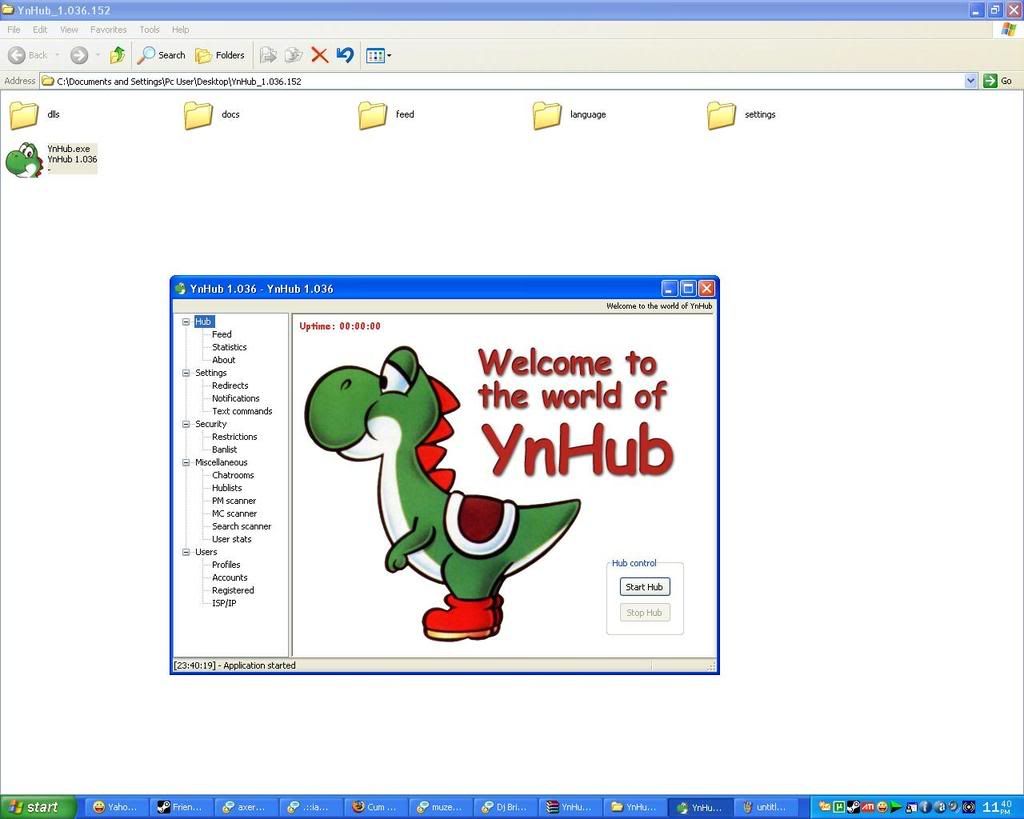This screenshot has width=1024, height=819.
Task: Click the red Delete toolbar icon
Action: click(x=319, y=56)
